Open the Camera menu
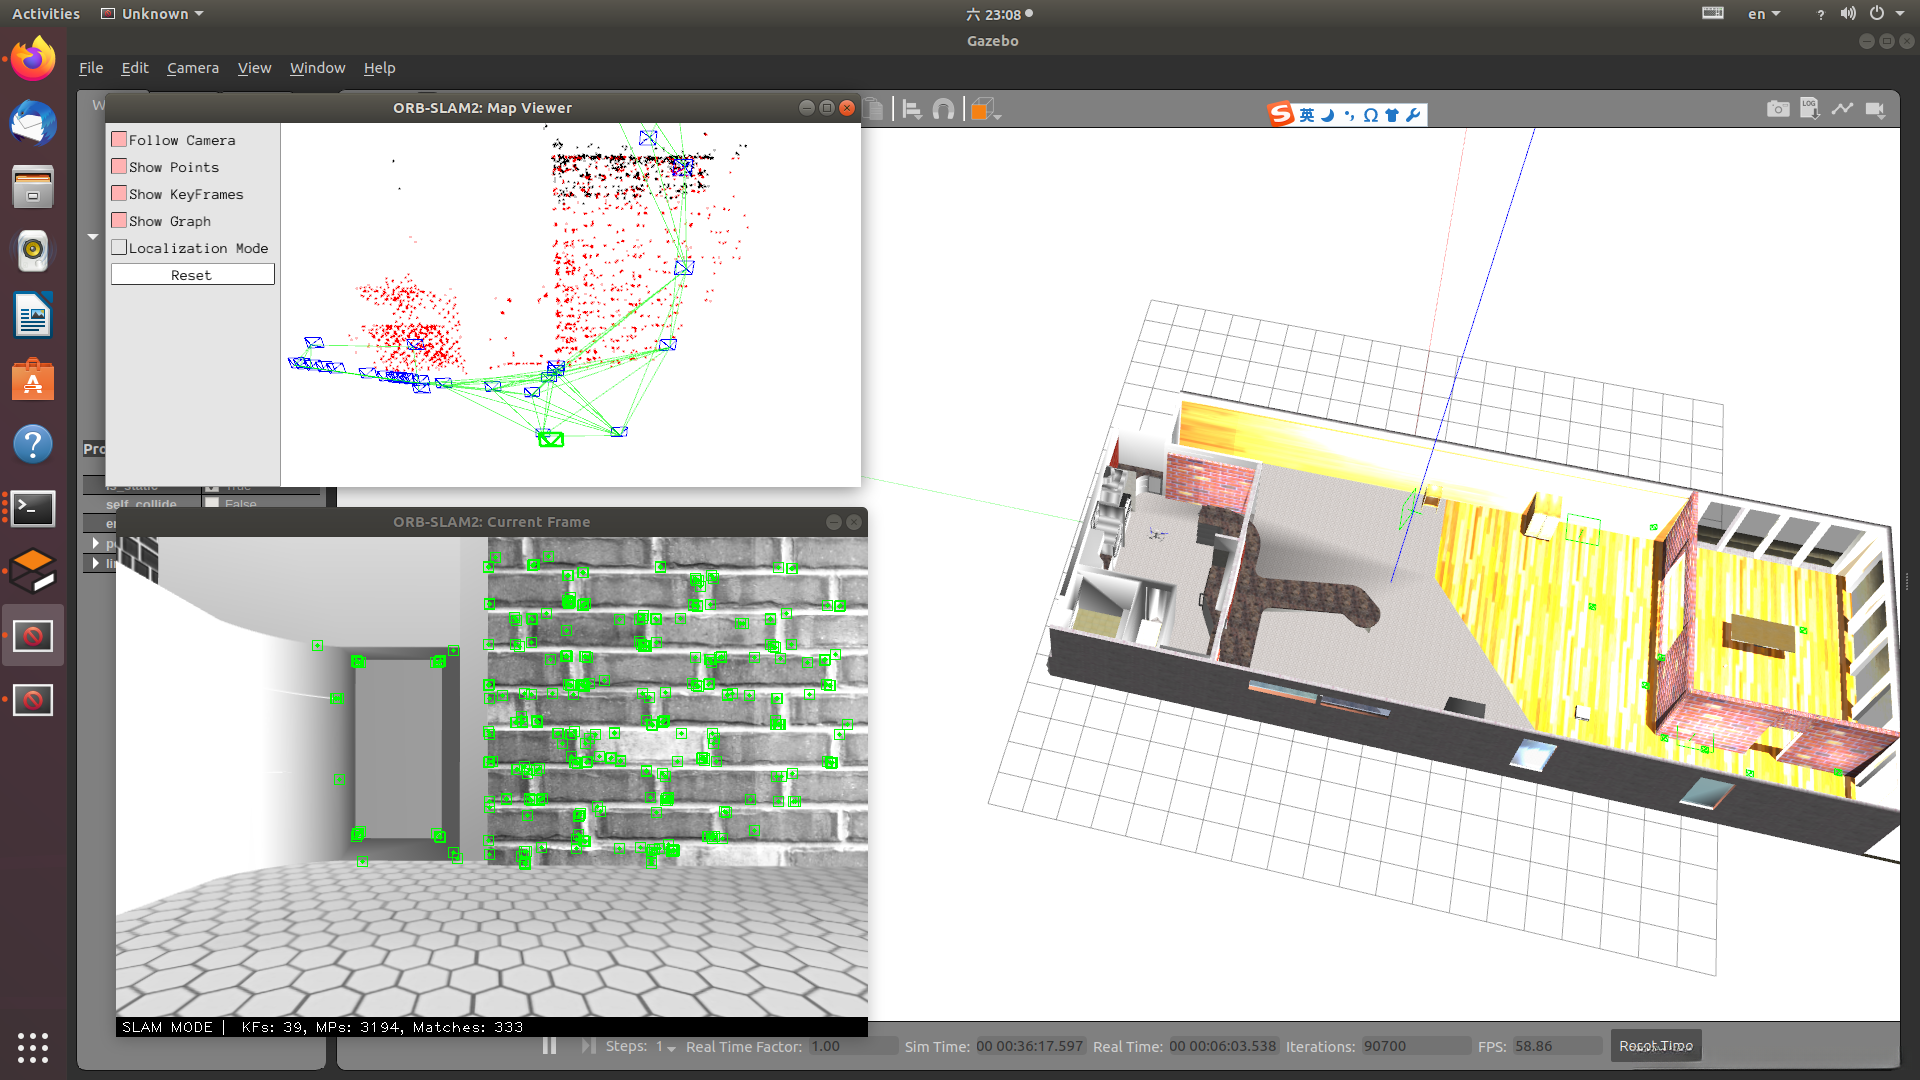The image size is (1920, 1080). coord(192,68)
